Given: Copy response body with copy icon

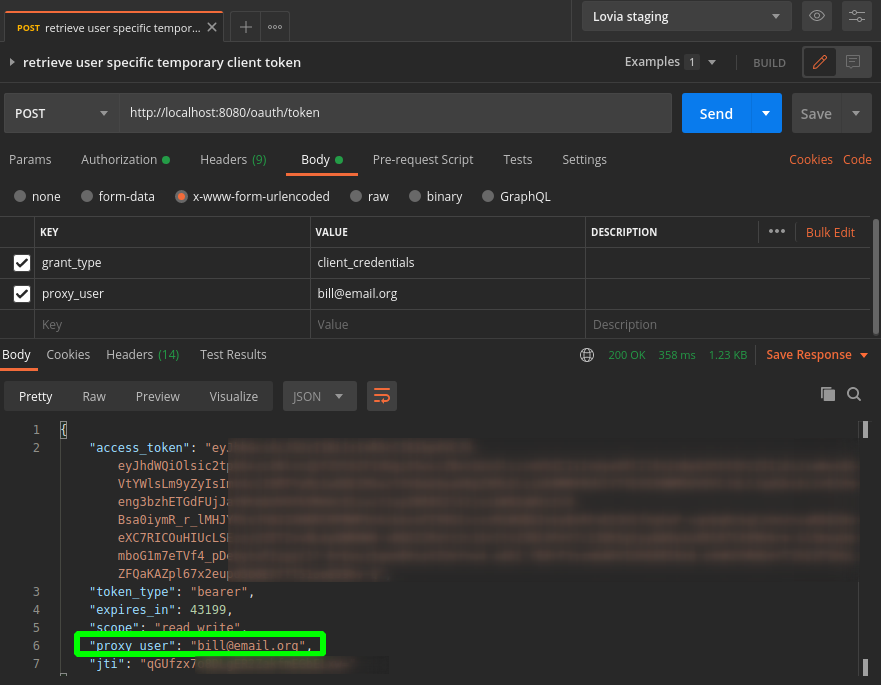Looking at the screenshot, I should click(828, 394).
